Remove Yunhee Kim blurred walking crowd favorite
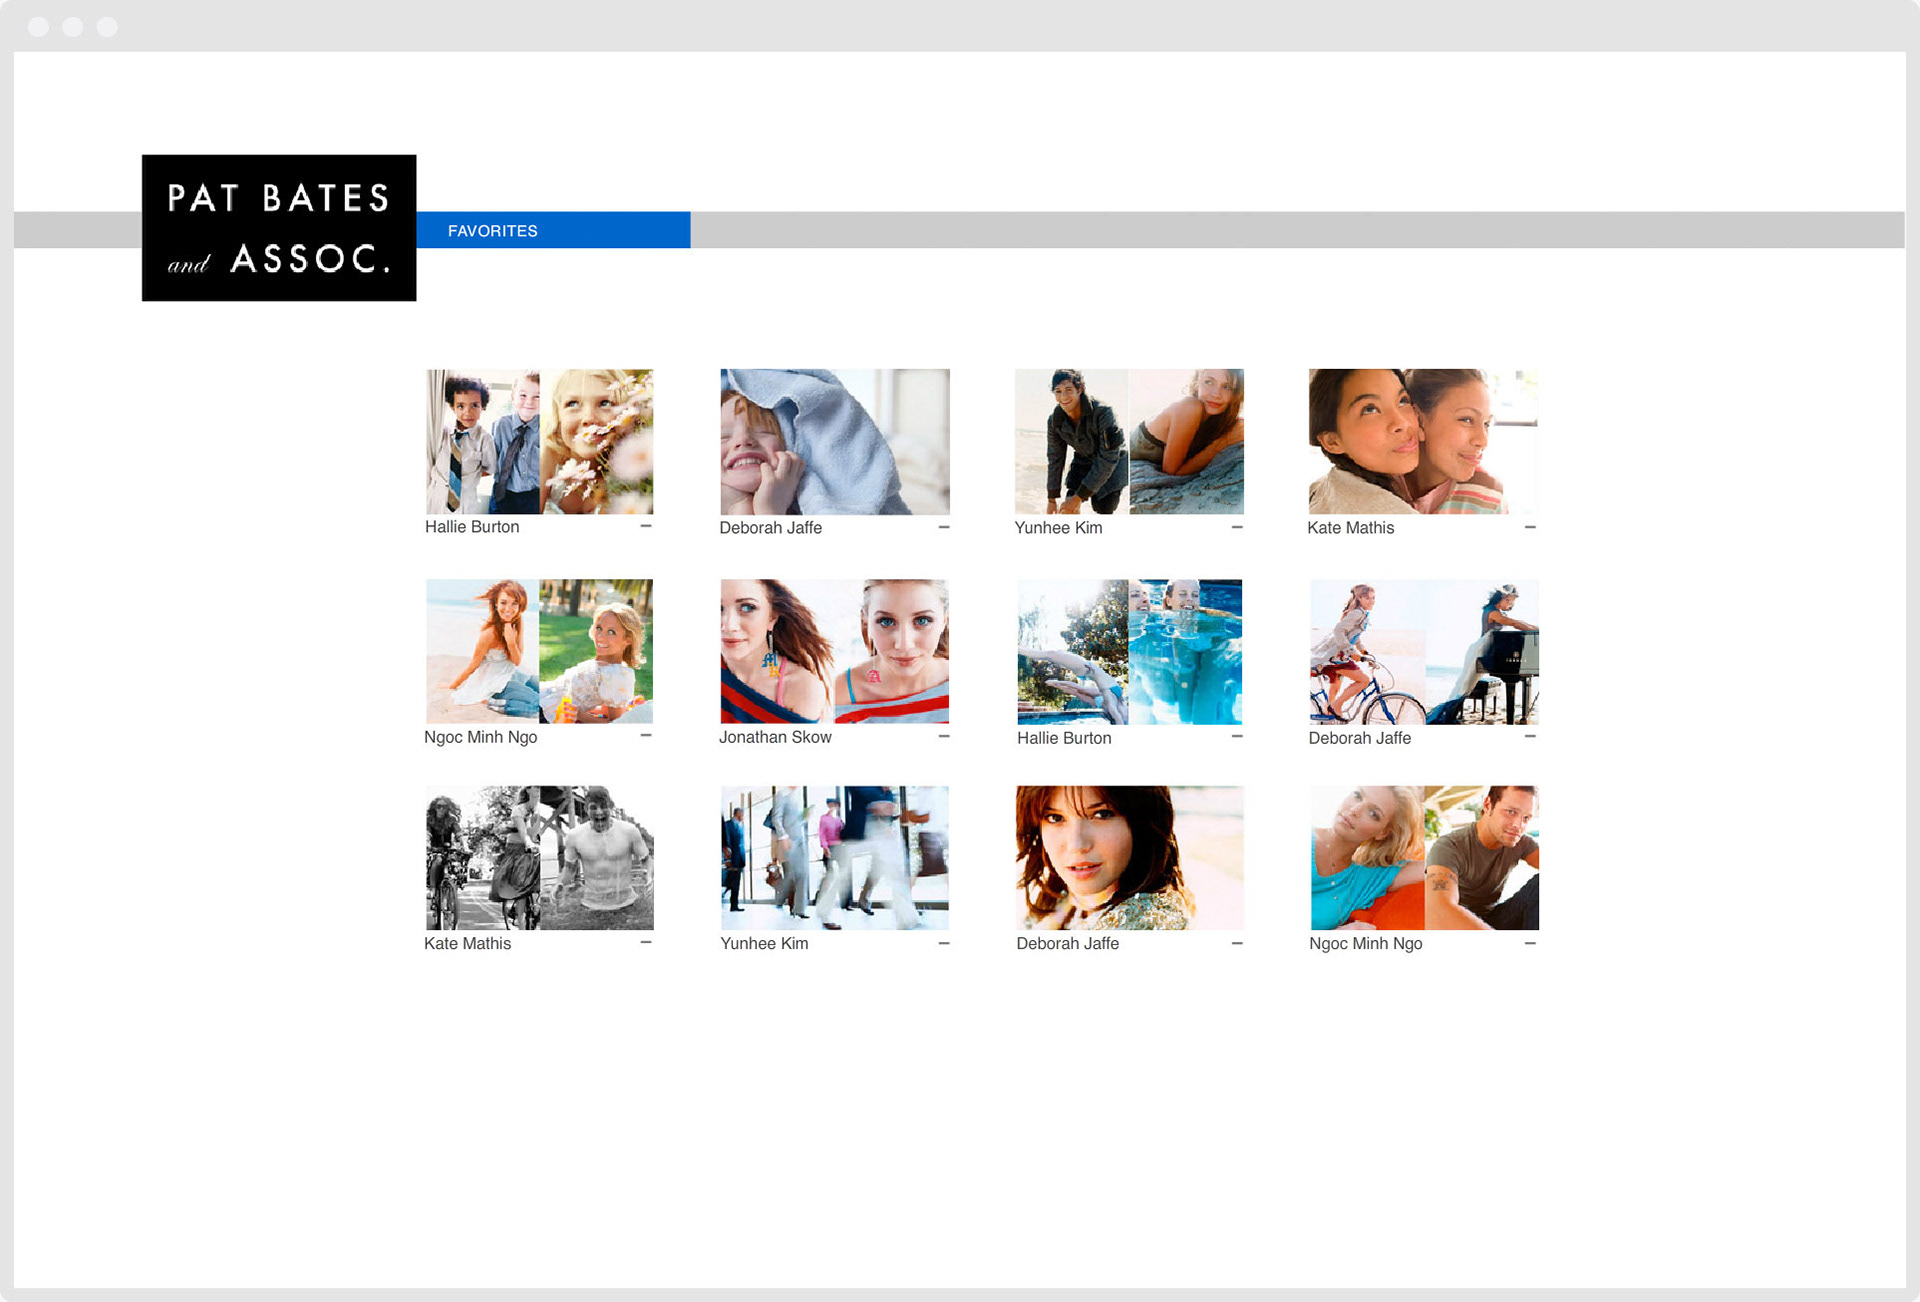1920x1302 pixels. coord(943,943)
